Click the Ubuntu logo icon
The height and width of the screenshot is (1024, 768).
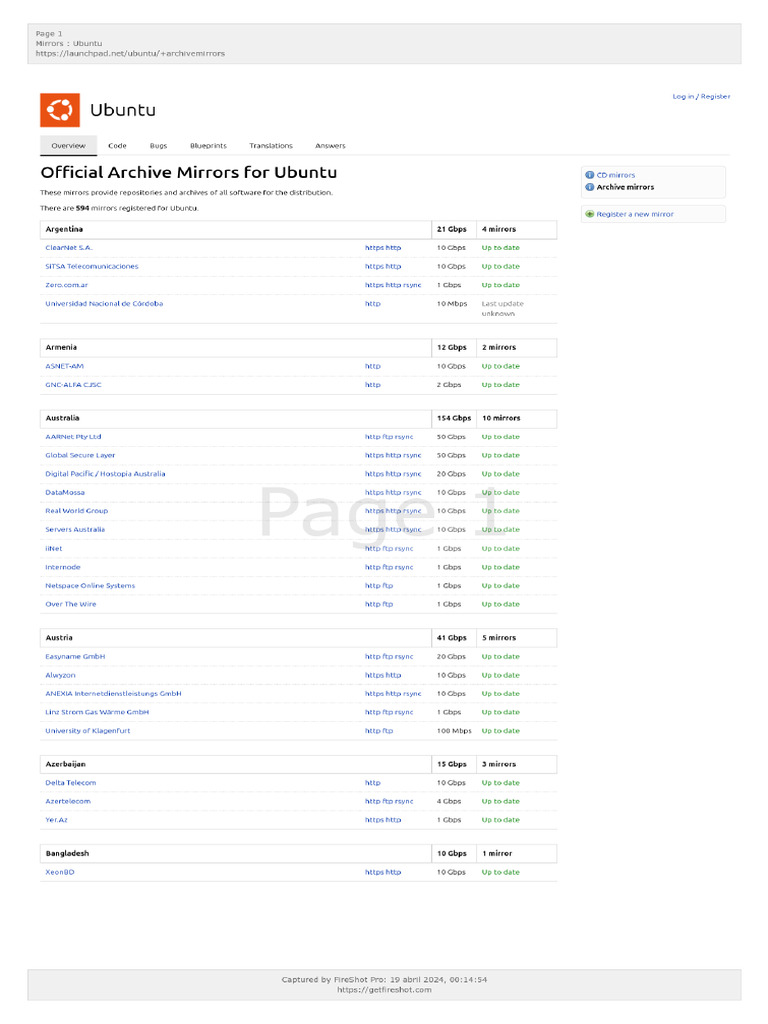59,110
